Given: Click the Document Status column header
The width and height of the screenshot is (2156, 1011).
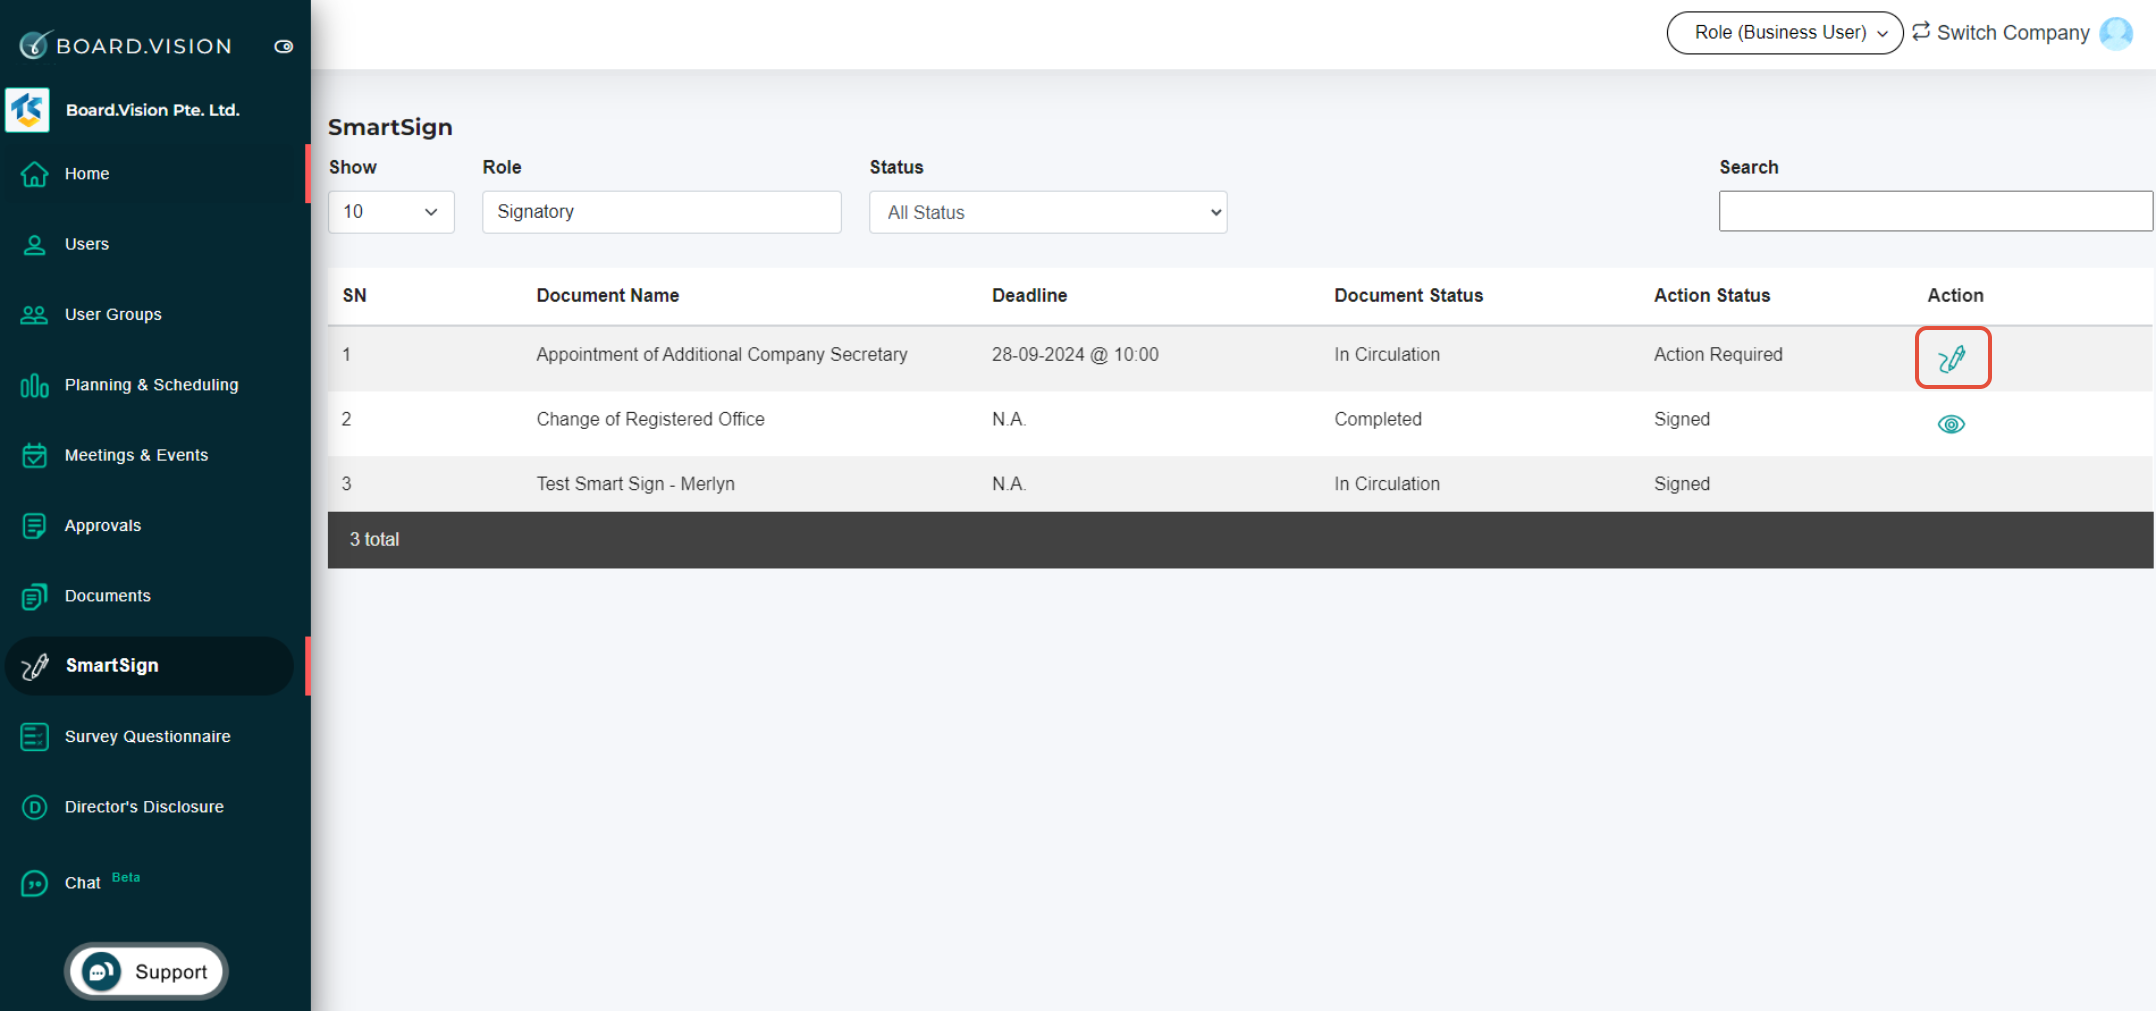Looking at the screenshot, I should point(1408,296).
